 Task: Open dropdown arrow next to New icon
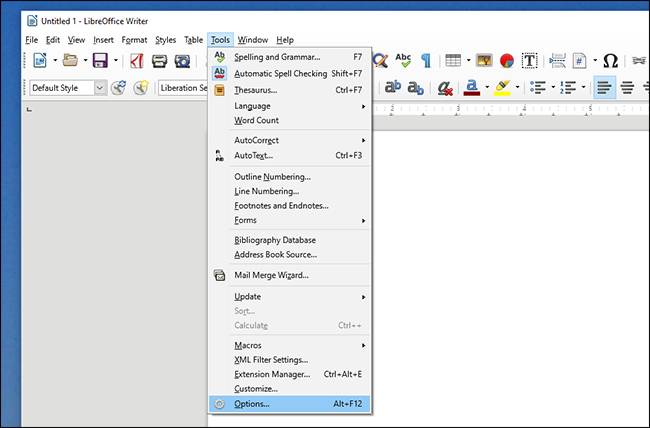55,61
